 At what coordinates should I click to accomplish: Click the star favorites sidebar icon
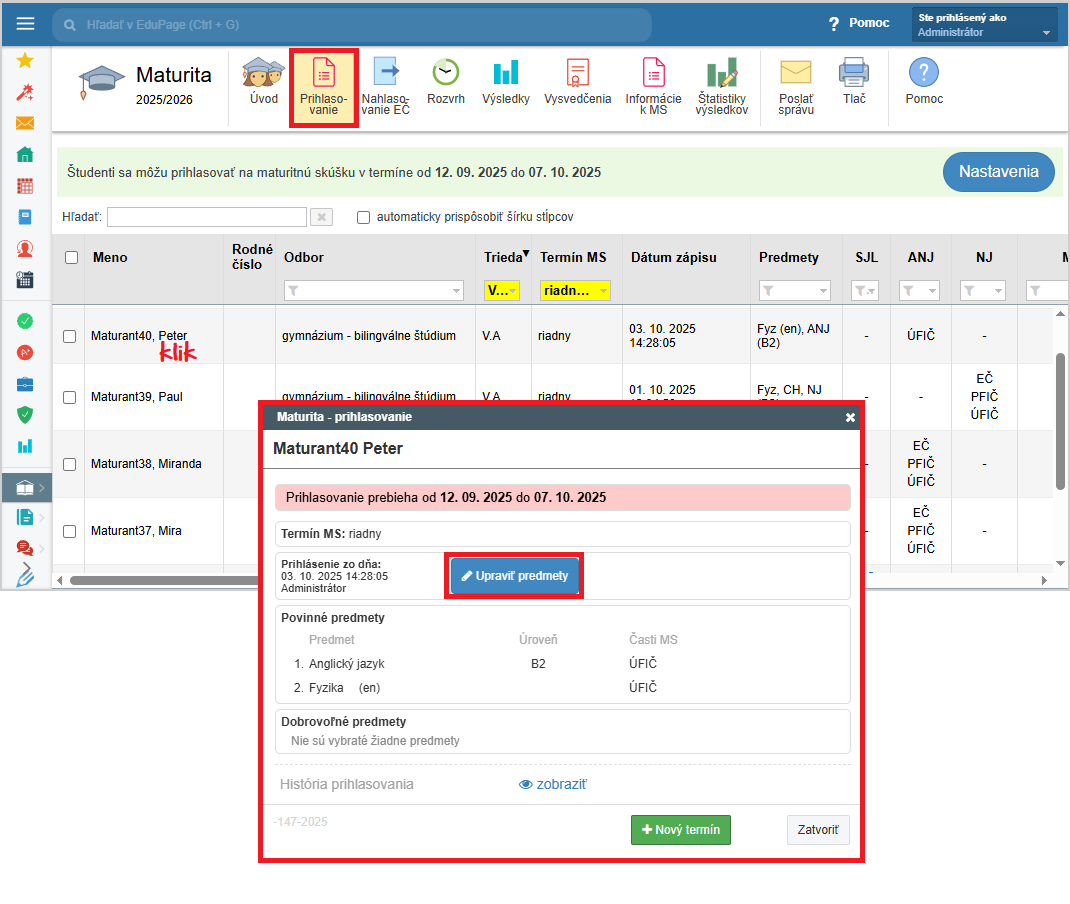[25, 61]
